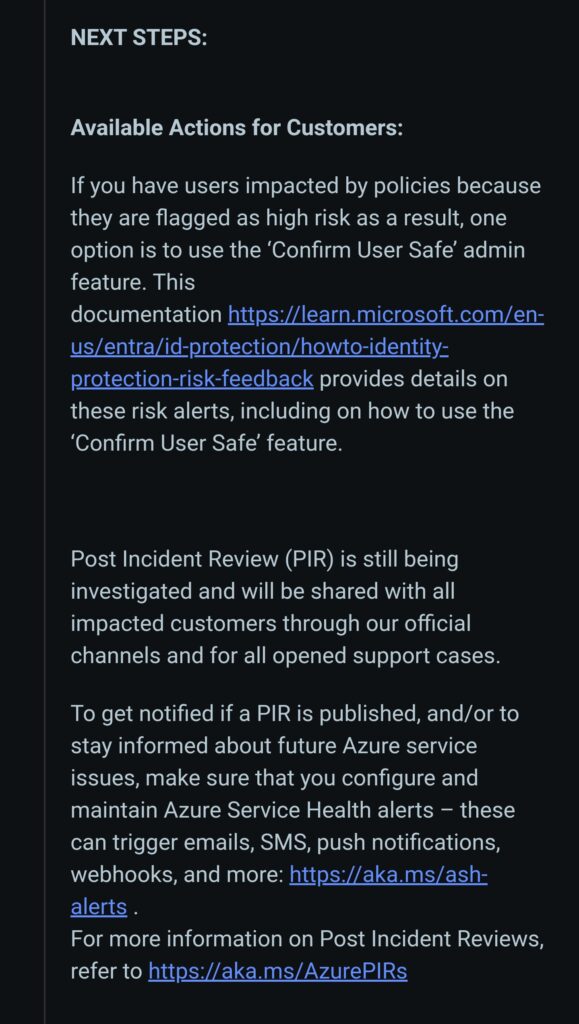Click 'refer to' text before AzurePIRs link
This screenshot has width=579, height=1024.
click(x=106, y=971)
